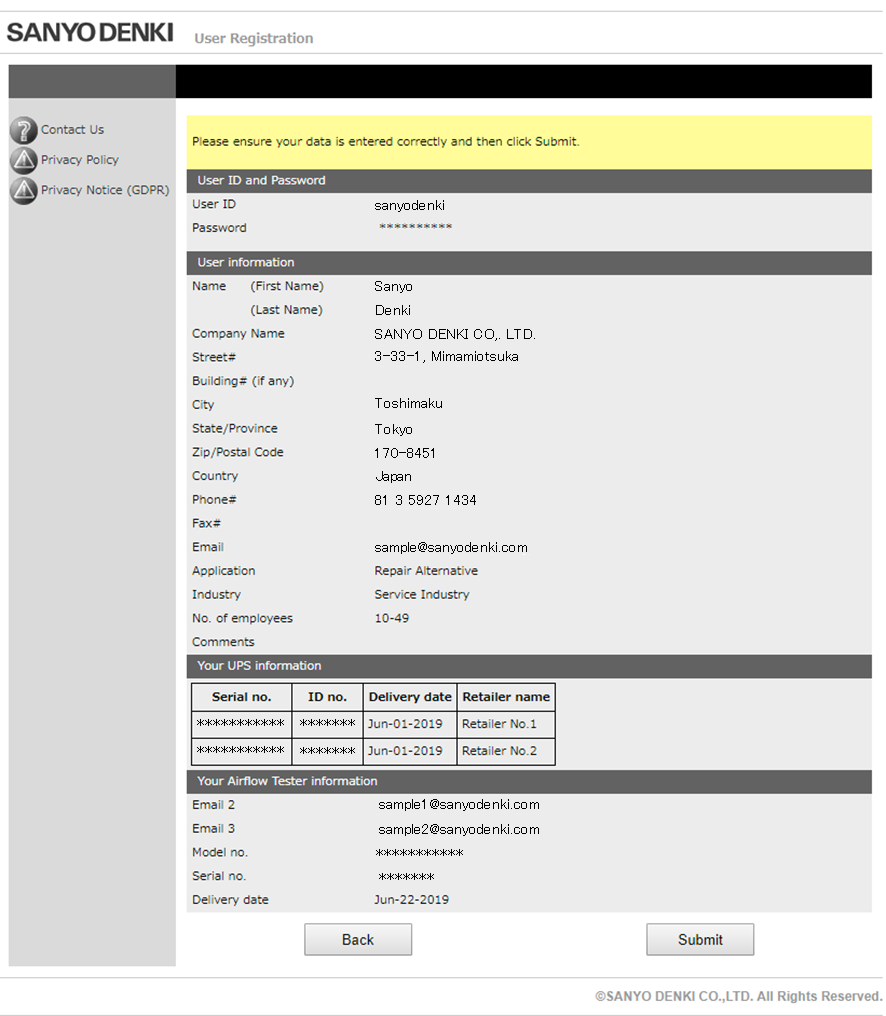
Task: Click the Serial no. column header
Action: click(x=242, y=697)
